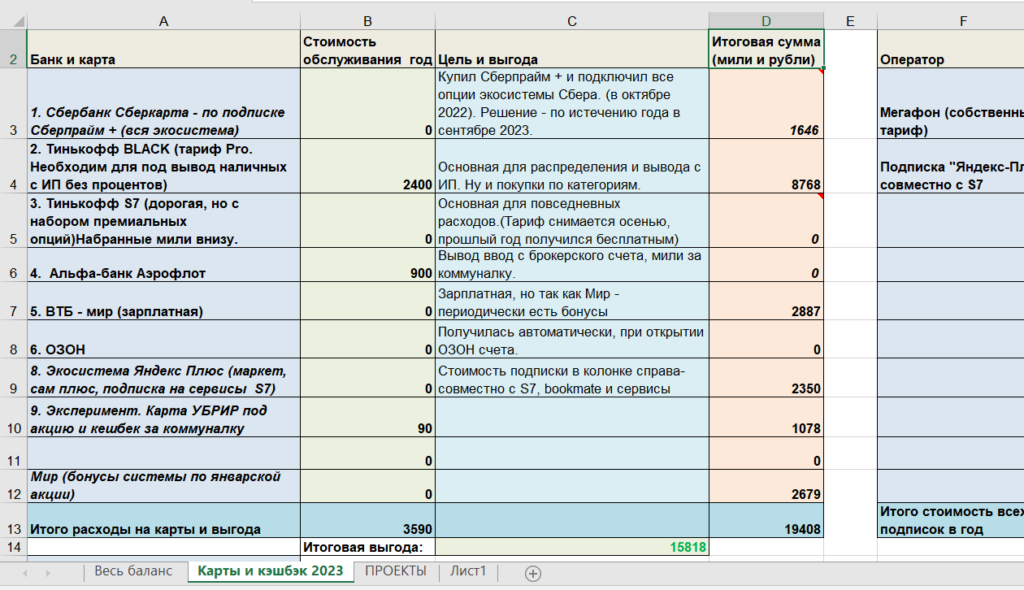Click the service cost value 2400
This screenshot has width=1024, height=590.
point(368,166)
